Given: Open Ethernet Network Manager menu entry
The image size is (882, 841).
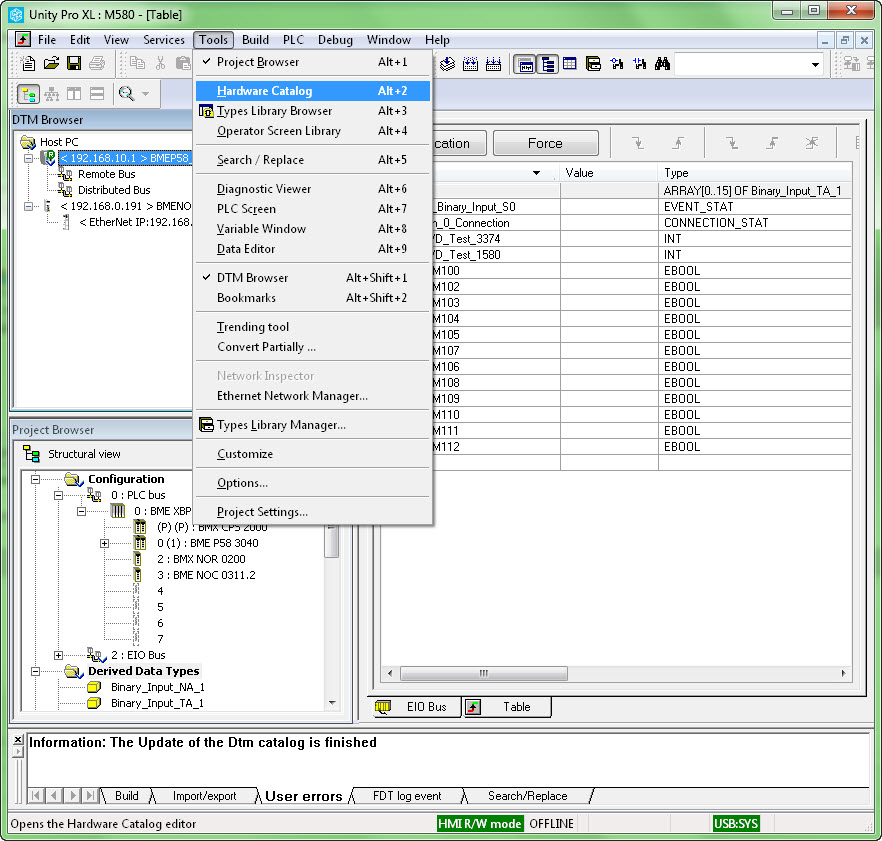Looking at the screenshot, I should 312,396.
